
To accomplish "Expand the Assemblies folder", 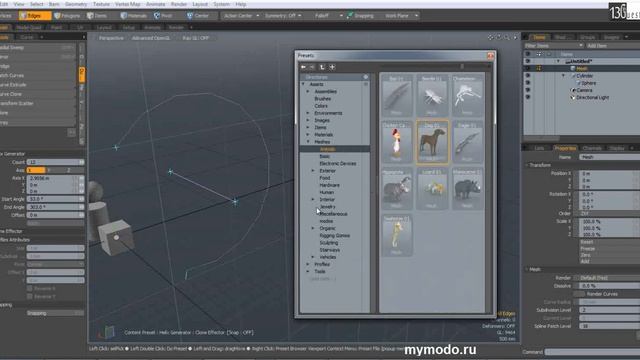I will 308,91.
